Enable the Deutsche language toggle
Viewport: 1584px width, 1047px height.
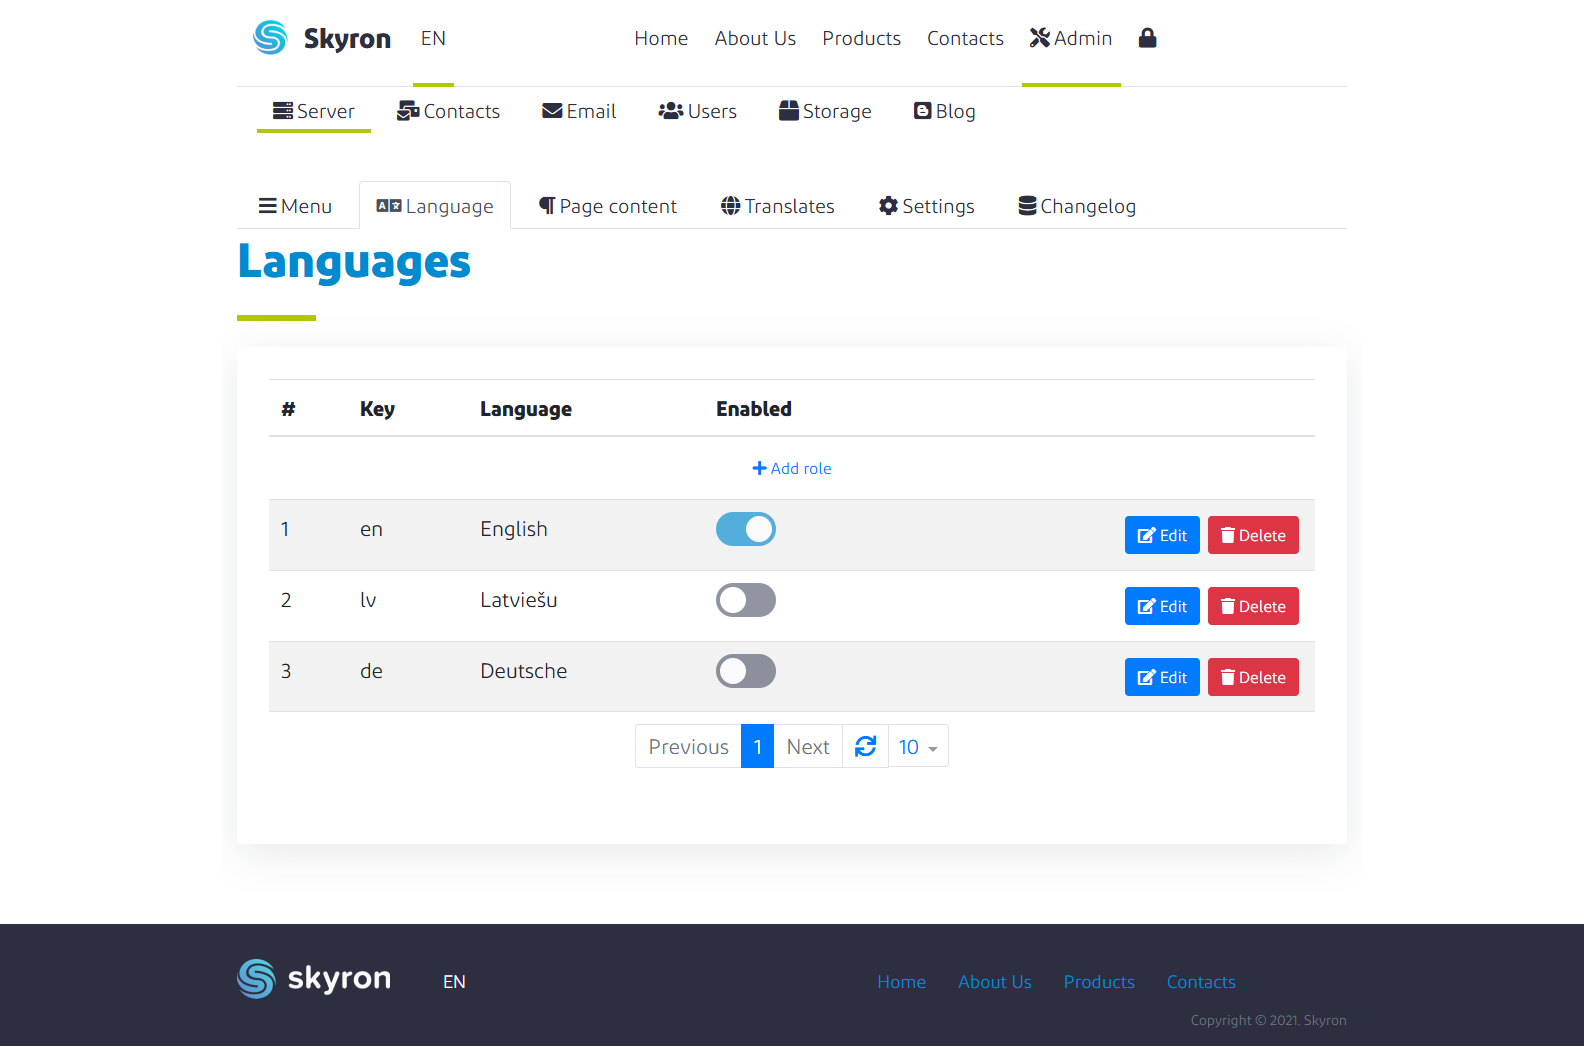(746, 671)
